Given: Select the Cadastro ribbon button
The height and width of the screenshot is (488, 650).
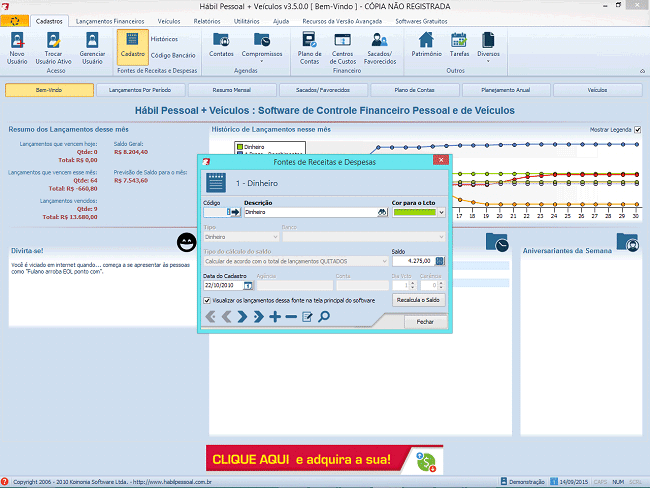Looking at the screenshot, I should click(x=133, y=46).
